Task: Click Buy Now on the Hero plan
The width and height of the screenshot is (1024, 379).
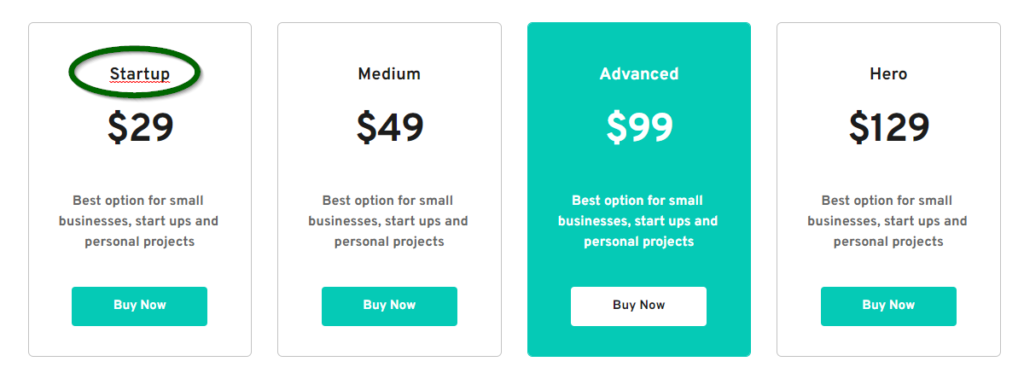Action: coord(888,306)
